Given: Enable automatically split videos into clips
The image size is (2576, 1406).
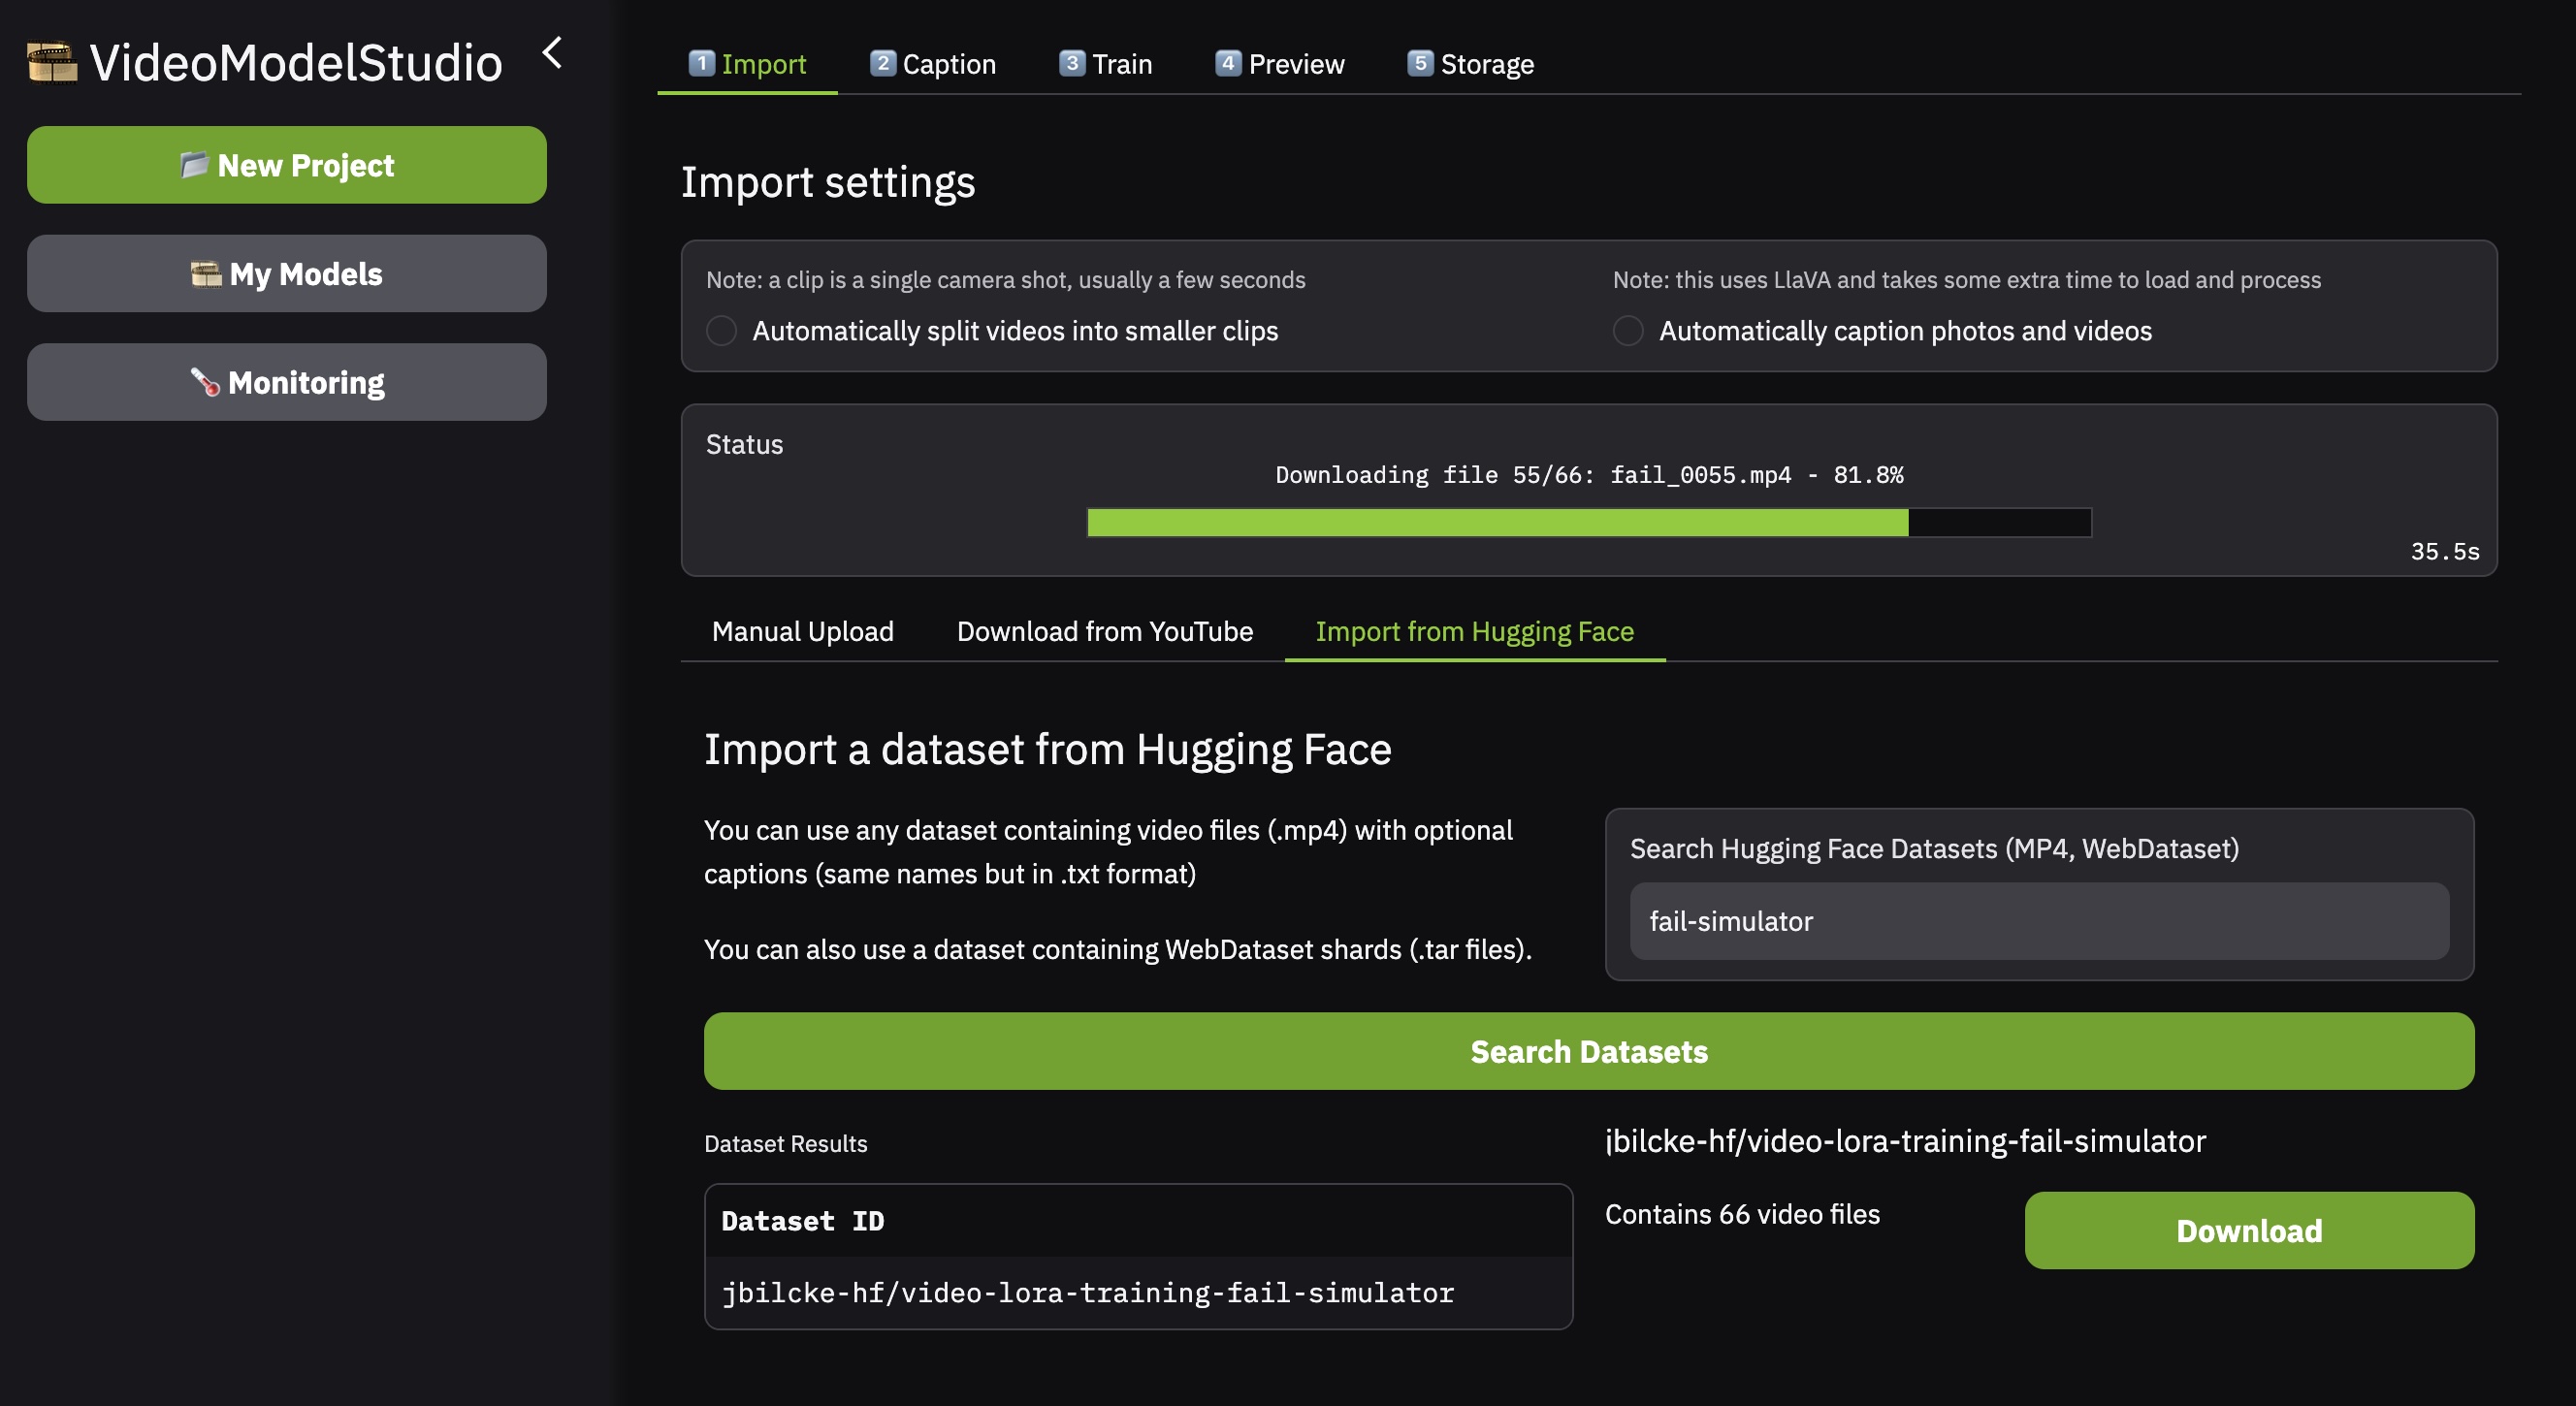Looking at the screenshot, I should pos(721,331).
